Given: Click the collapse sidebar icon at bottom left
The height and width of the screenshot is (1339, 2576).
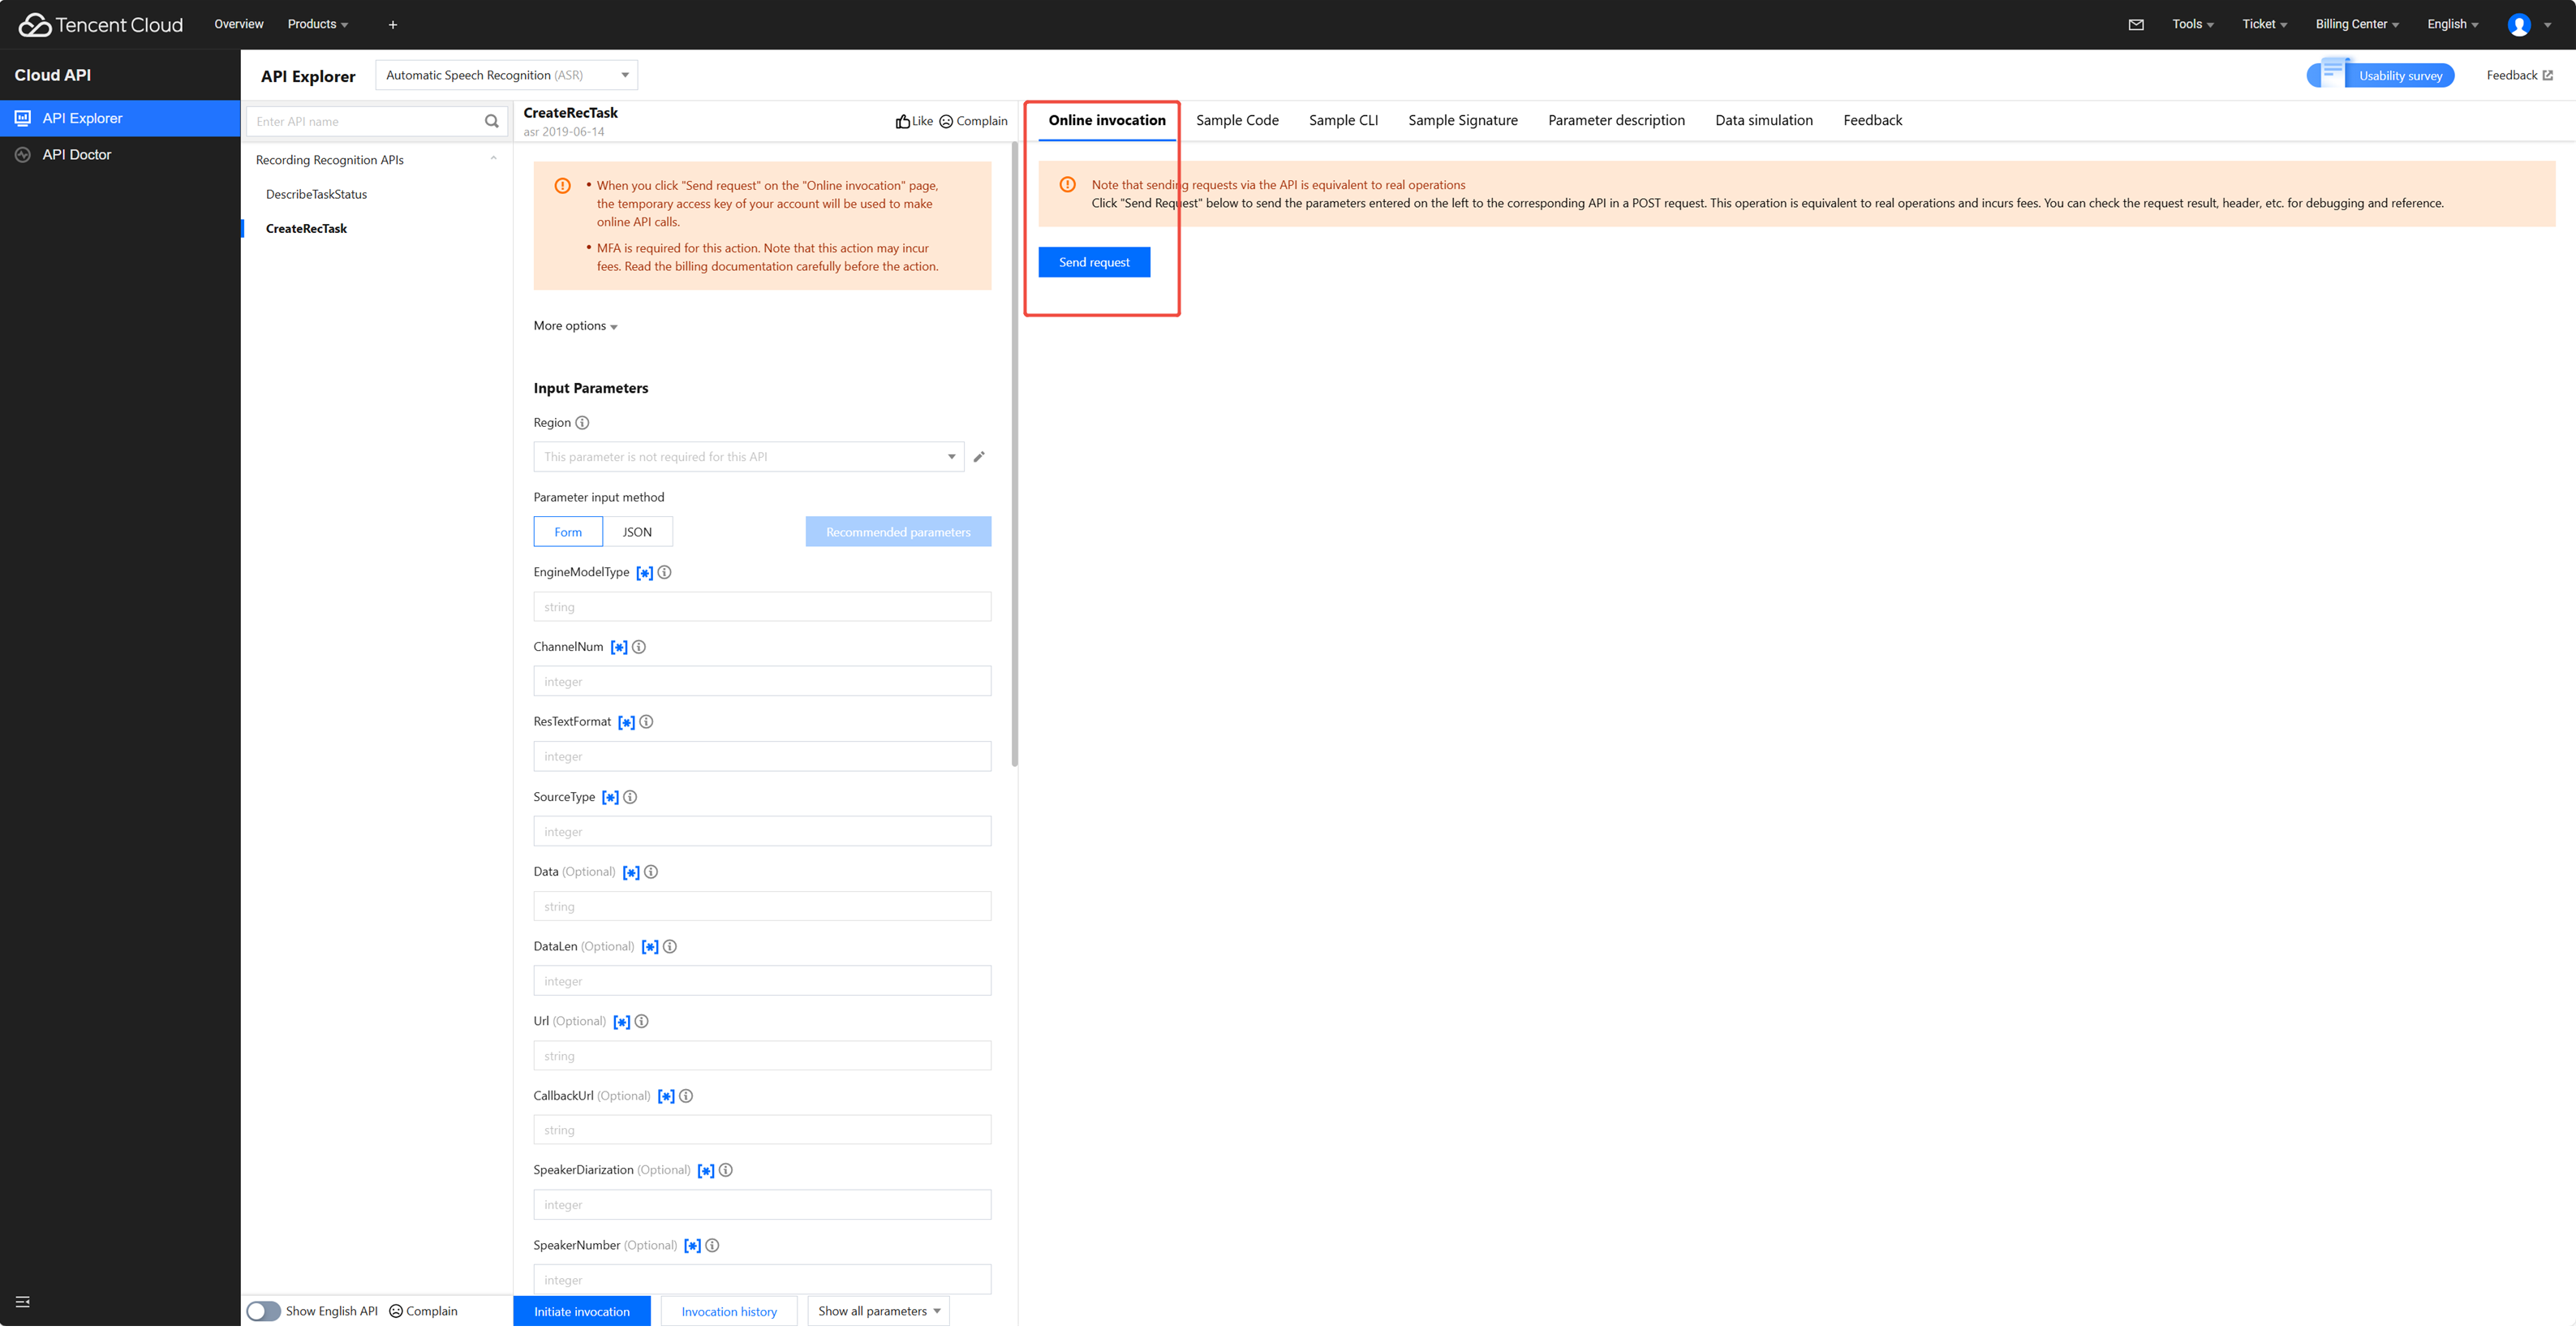Looking at the screenshot, I should point(23,1302).
